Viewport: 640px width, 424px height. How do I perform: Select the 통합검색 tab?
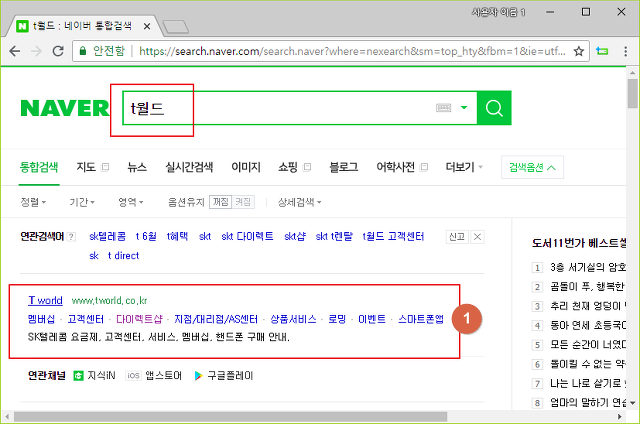pos(39,167)
